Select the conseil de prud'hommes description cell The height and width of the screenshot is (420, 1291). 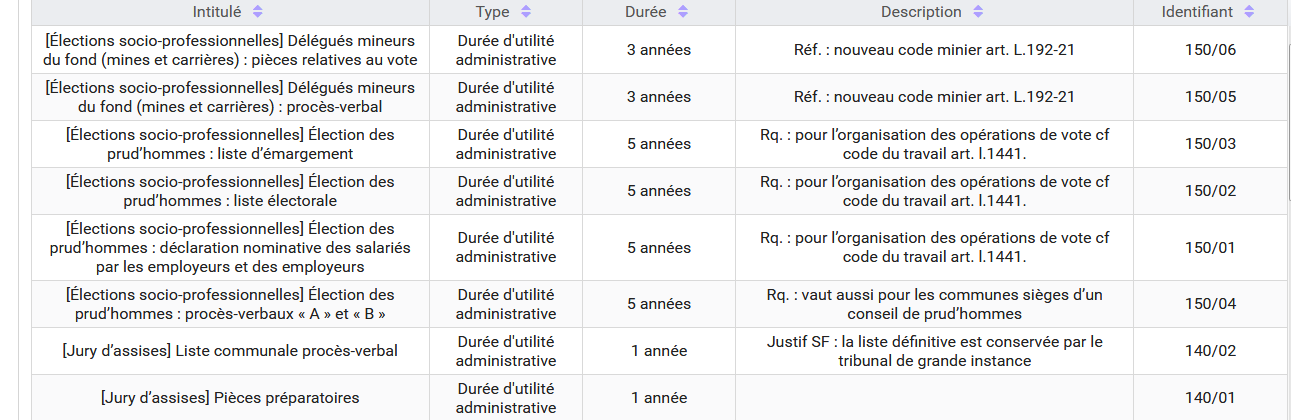click(934, 304)
